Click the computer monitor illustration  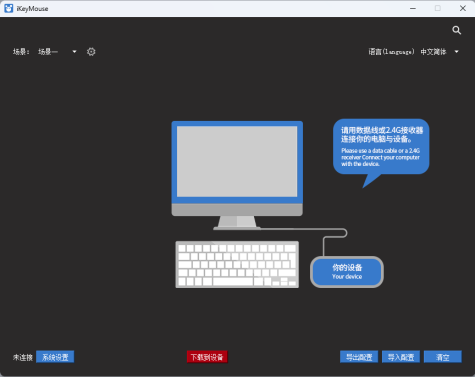coord(237,175)
